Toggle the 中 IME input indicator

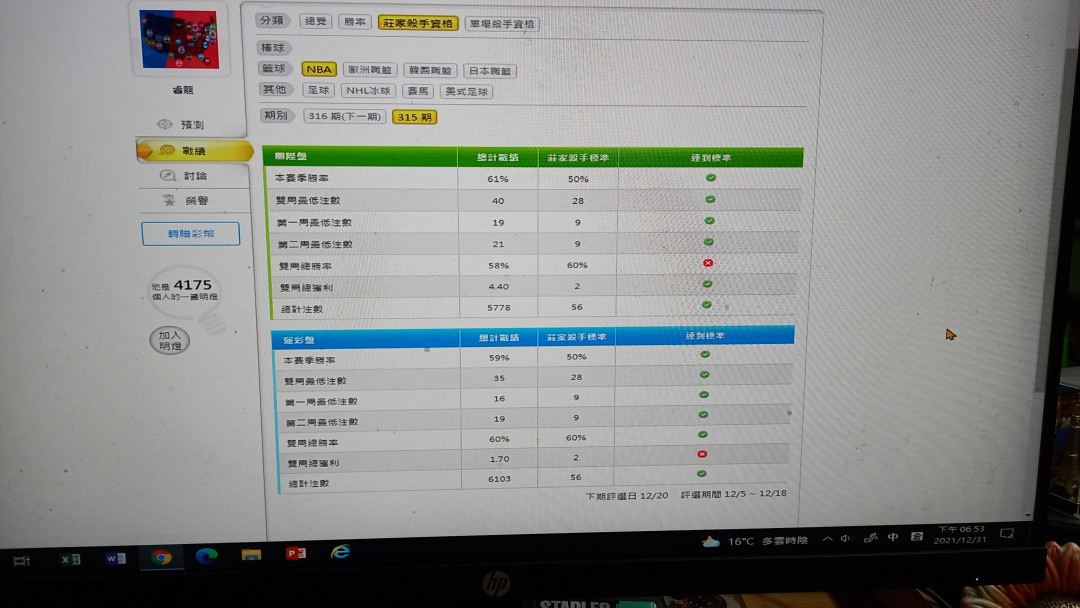click(893, 537)
